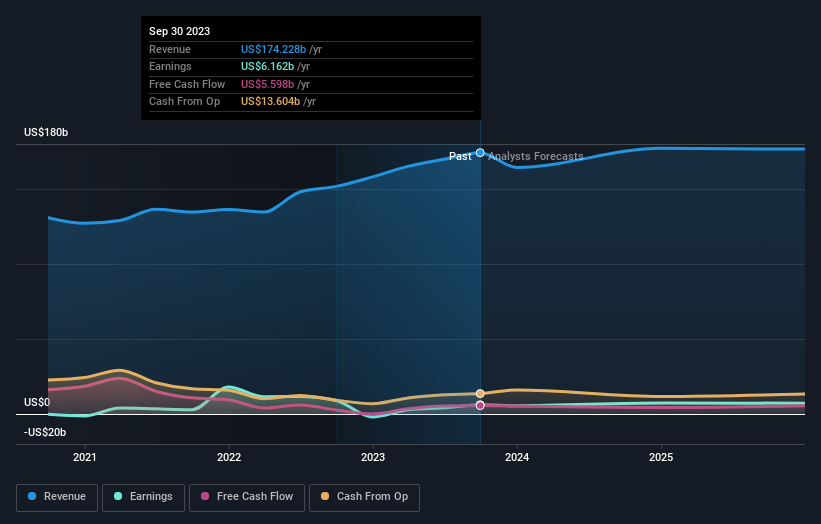Screen dimensions: 821x524
Task: Toggle the Revenue legend button
Action: click(x=57, y=497)
